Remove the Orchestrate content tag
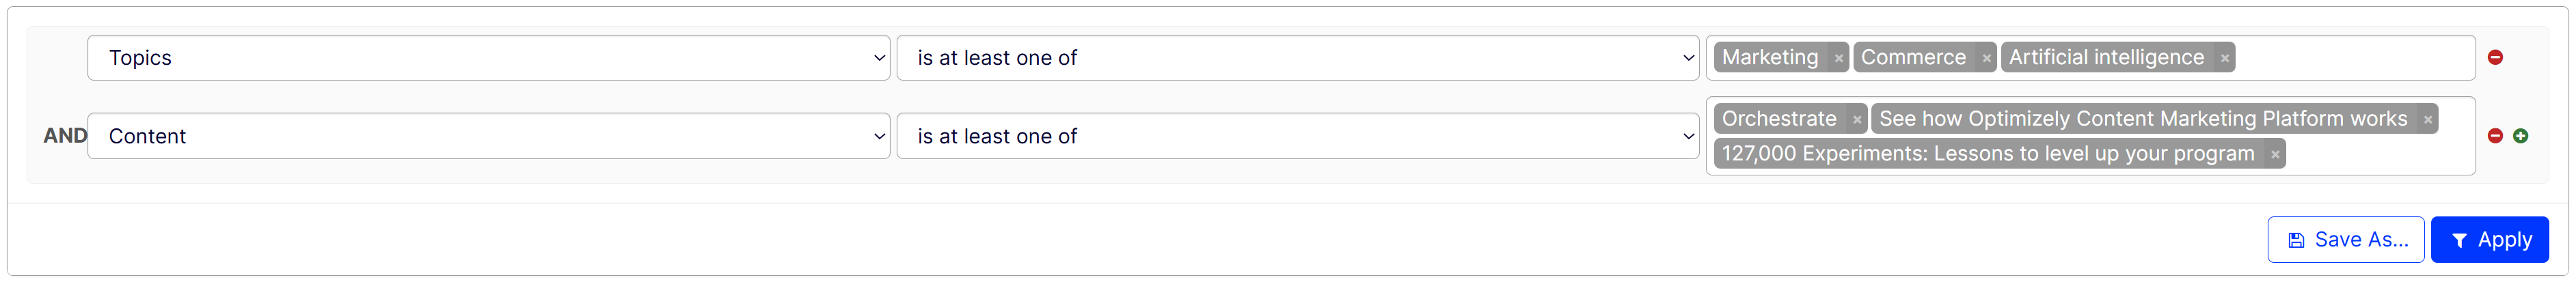The height and width of the screenshot is (284, 2576). 1857,120
